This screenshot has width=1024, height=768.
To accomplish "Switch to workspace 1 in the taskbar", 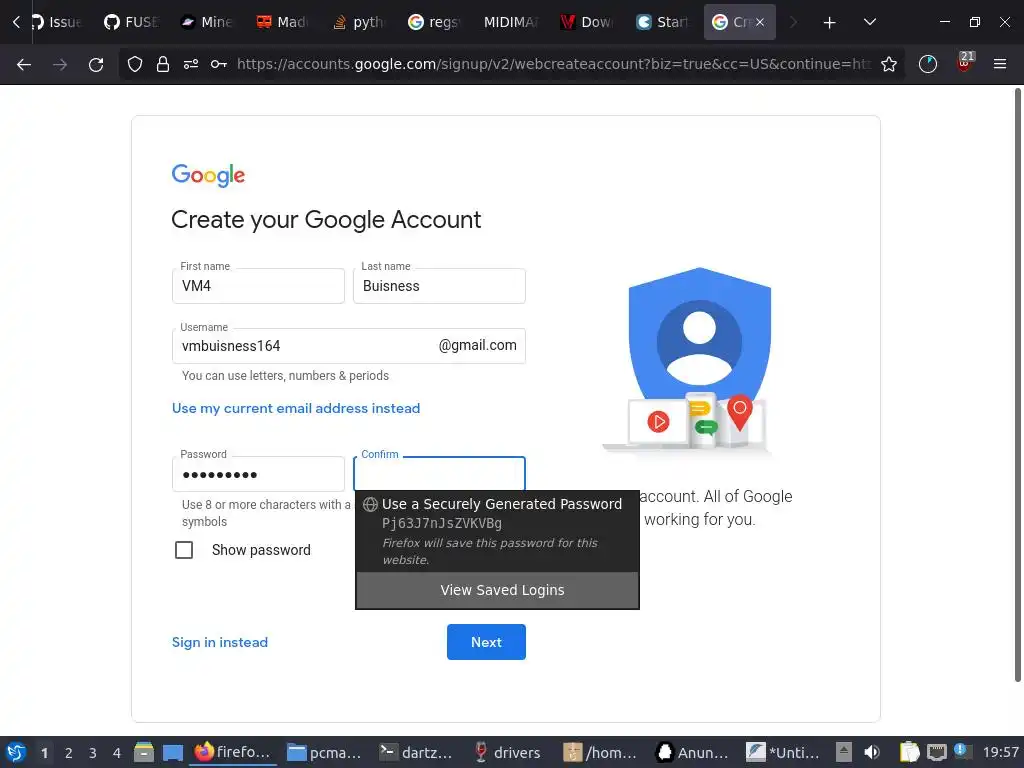I will tap(44, 753).
